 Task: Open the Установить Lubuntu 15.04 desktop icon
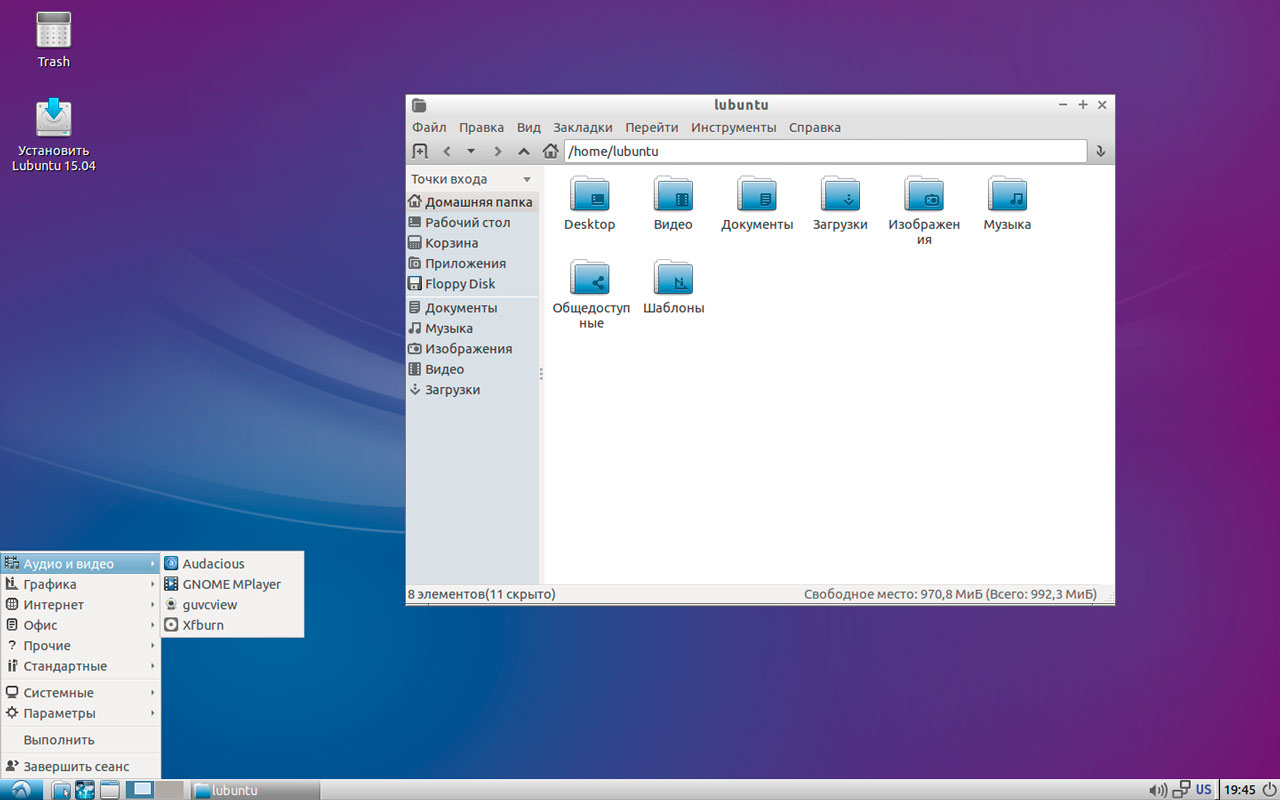[x=54, y=119]
